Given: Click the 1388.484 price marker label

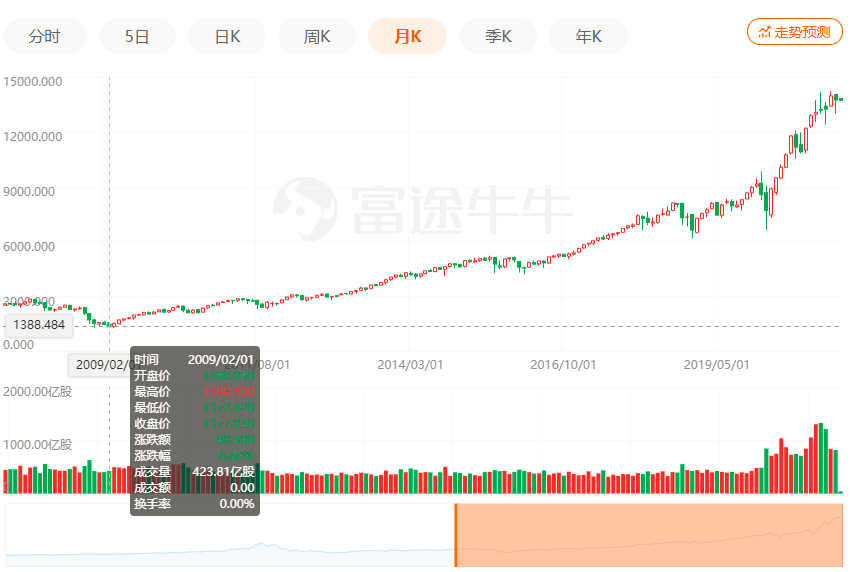Looking at the screenshot, I should [39, 325].
